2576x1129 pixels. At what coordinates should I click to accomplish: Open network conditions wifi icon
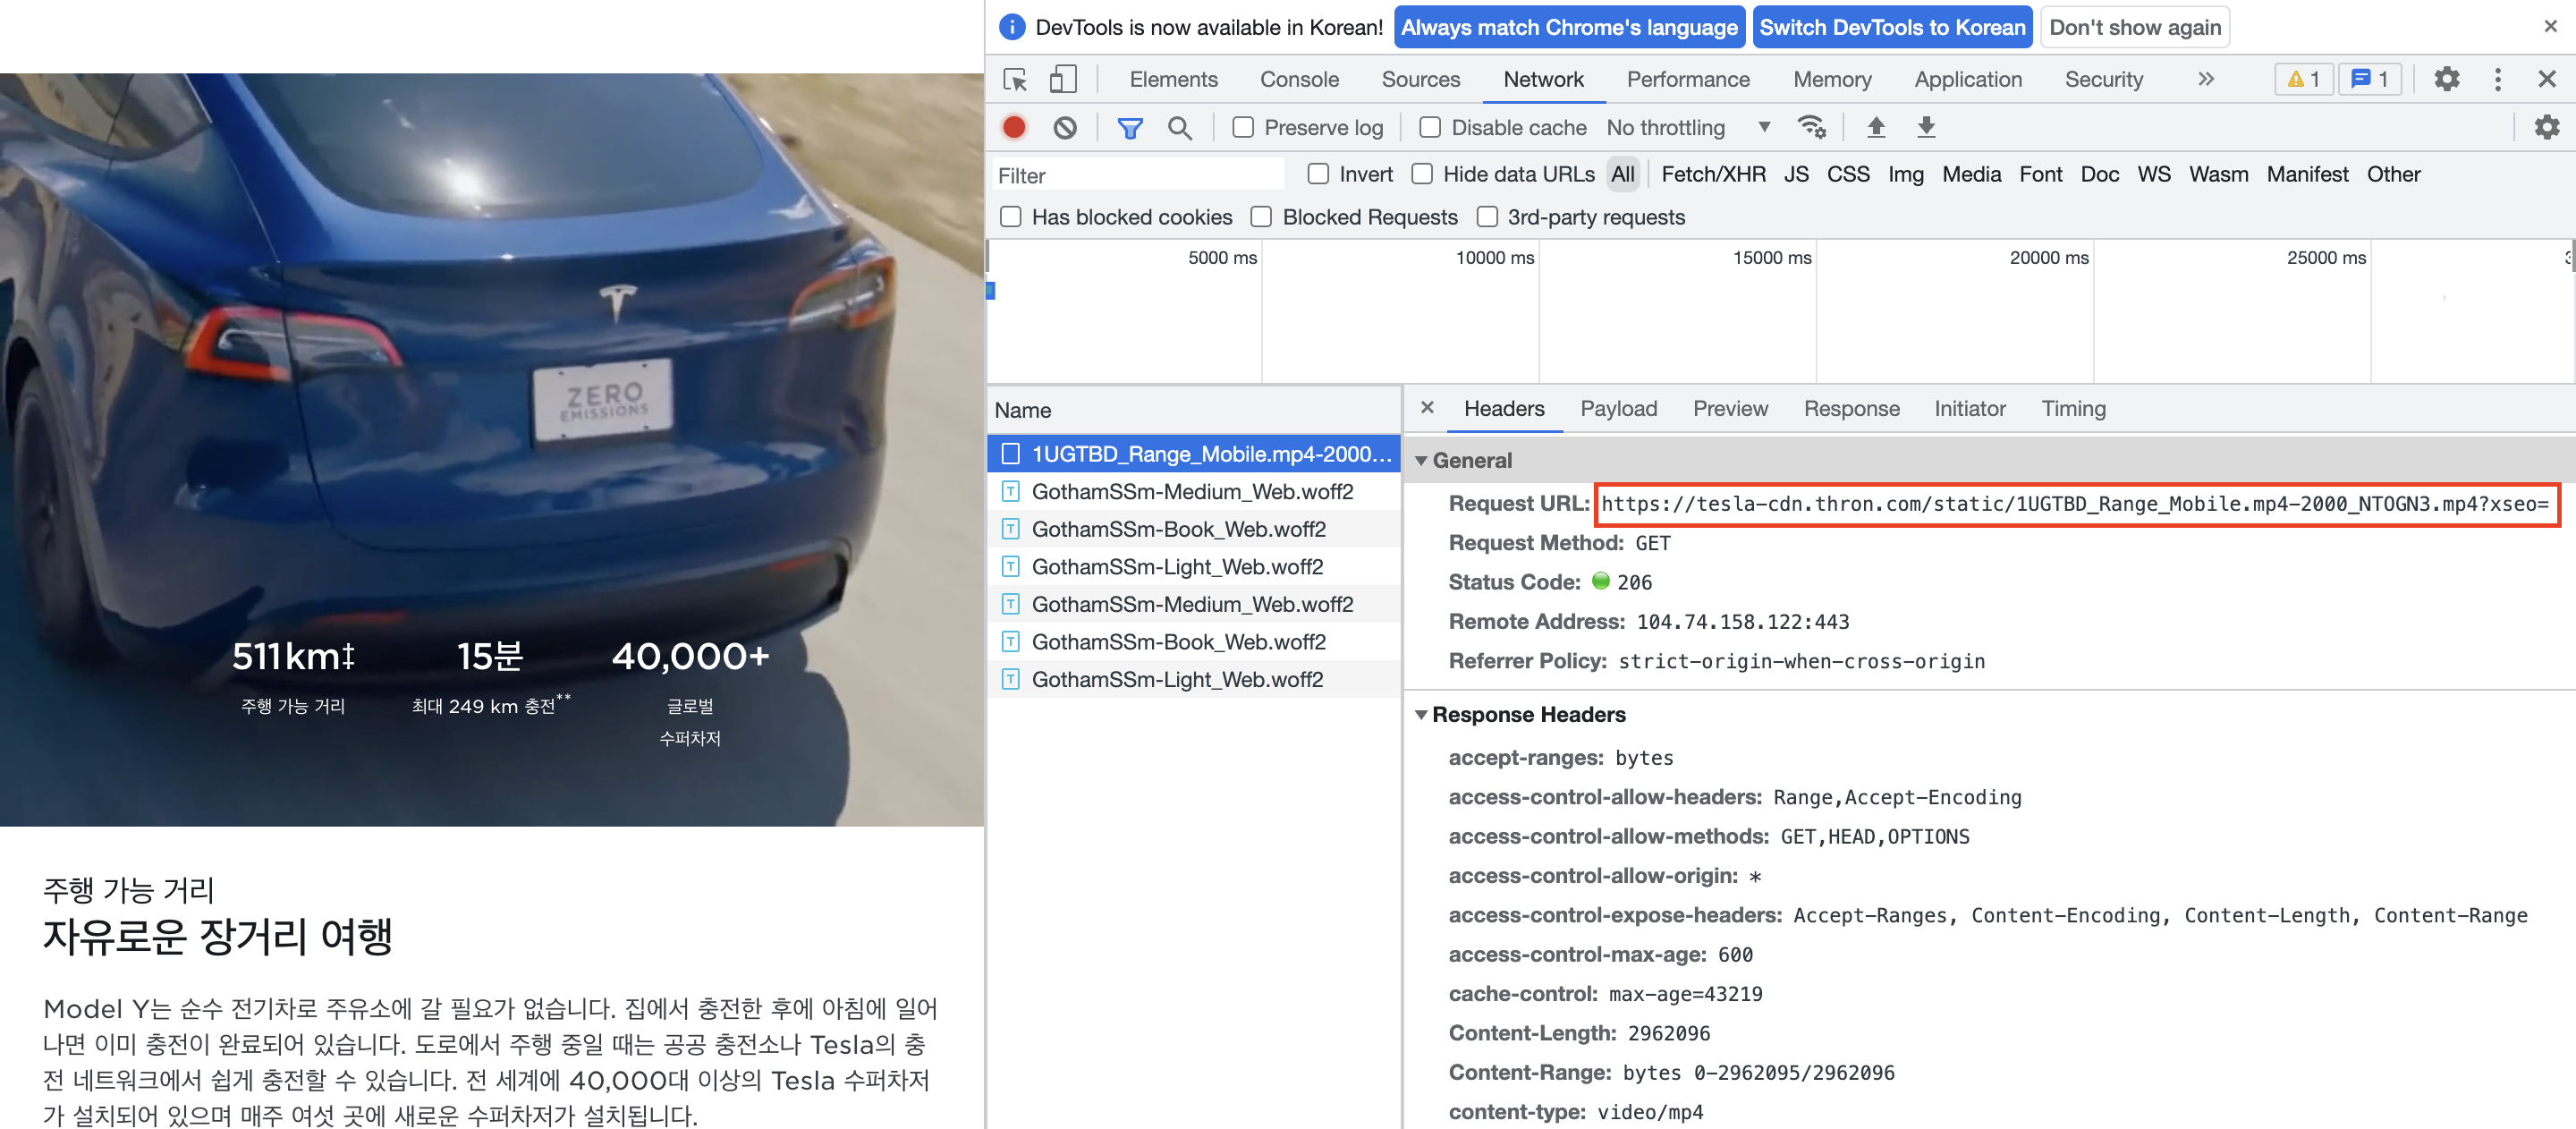(1811, 127)
